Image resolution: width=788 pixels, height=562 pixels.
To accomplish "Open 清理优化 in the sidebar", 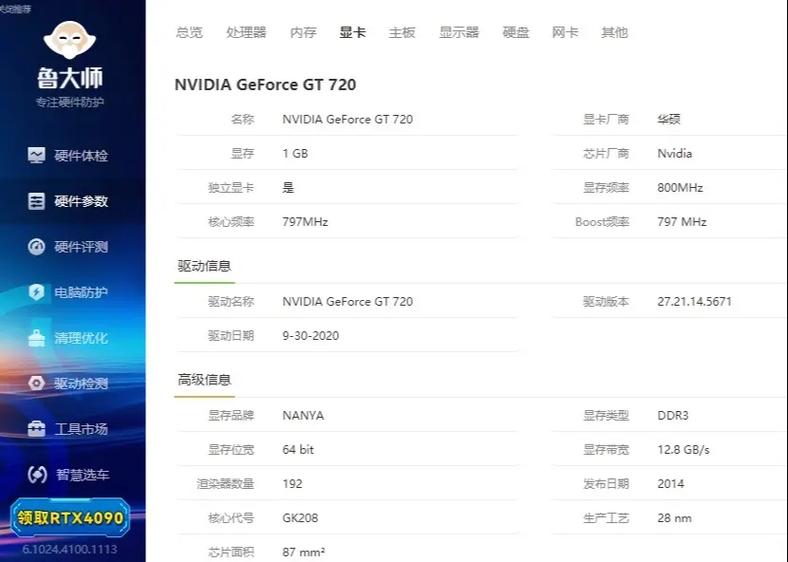I will point(68,338).
